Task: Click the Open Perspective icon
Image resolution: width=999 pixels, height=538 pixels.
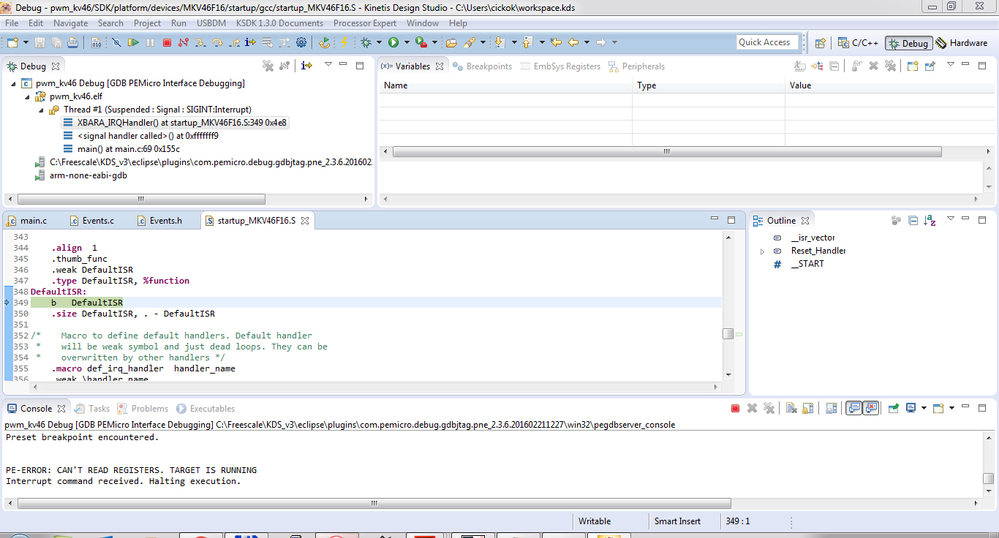Action: [820, 43]
